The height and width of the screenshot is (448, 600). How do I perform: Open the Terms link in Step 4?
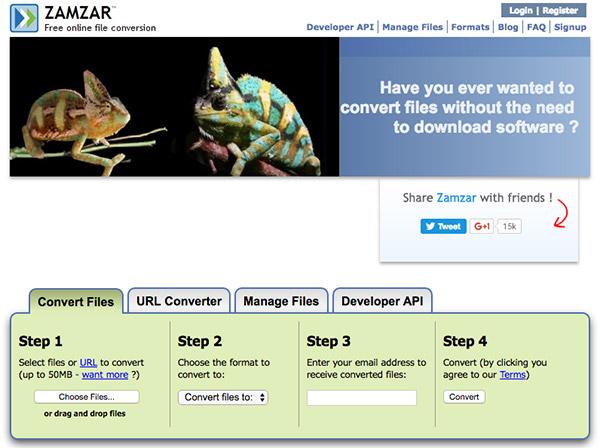pos(511,375)
